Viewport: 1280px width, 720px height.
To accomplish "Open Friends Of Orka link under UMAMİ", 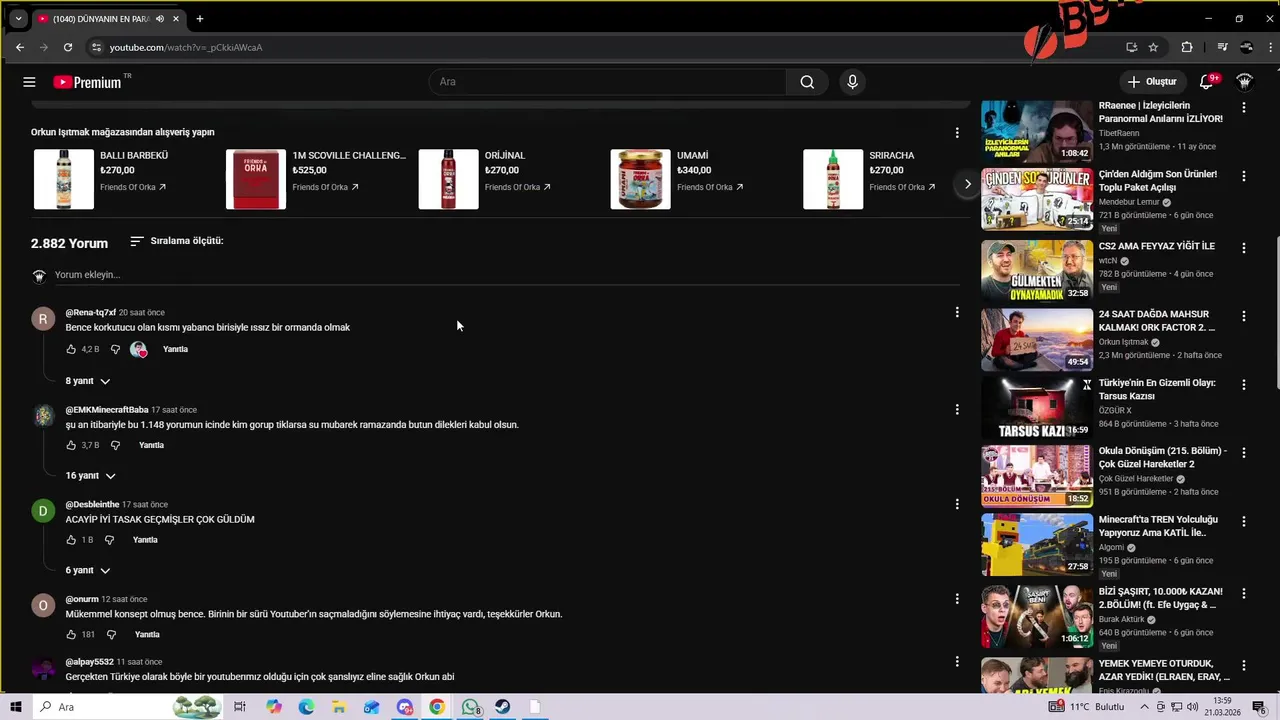I will tap(712, 187).
